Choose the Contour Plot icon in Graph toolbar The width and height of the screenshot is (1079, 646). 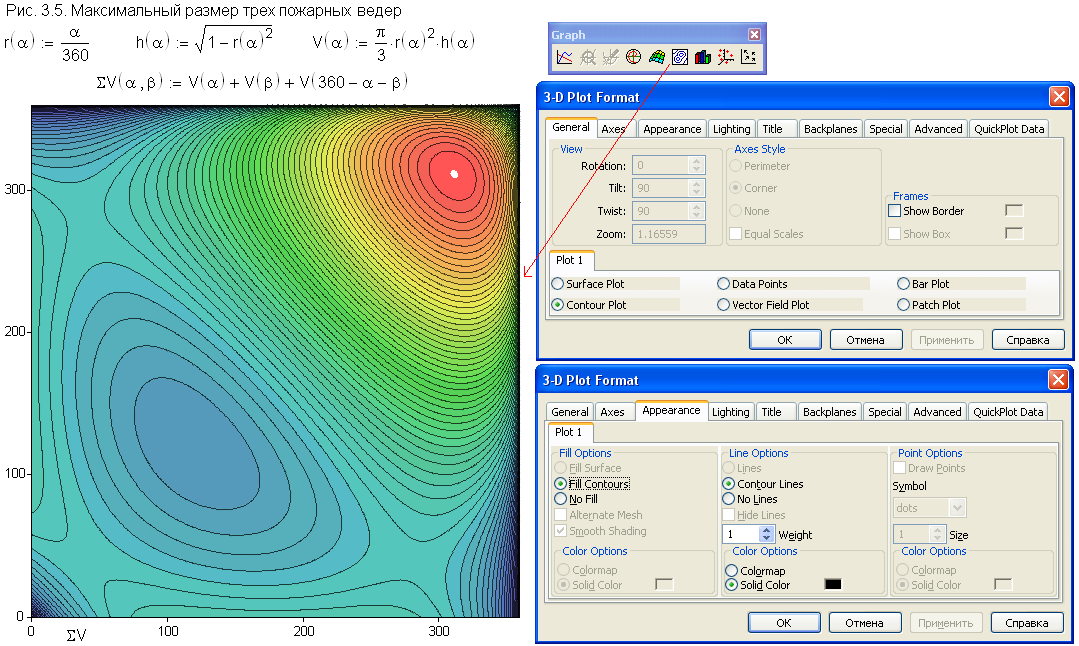680,57
